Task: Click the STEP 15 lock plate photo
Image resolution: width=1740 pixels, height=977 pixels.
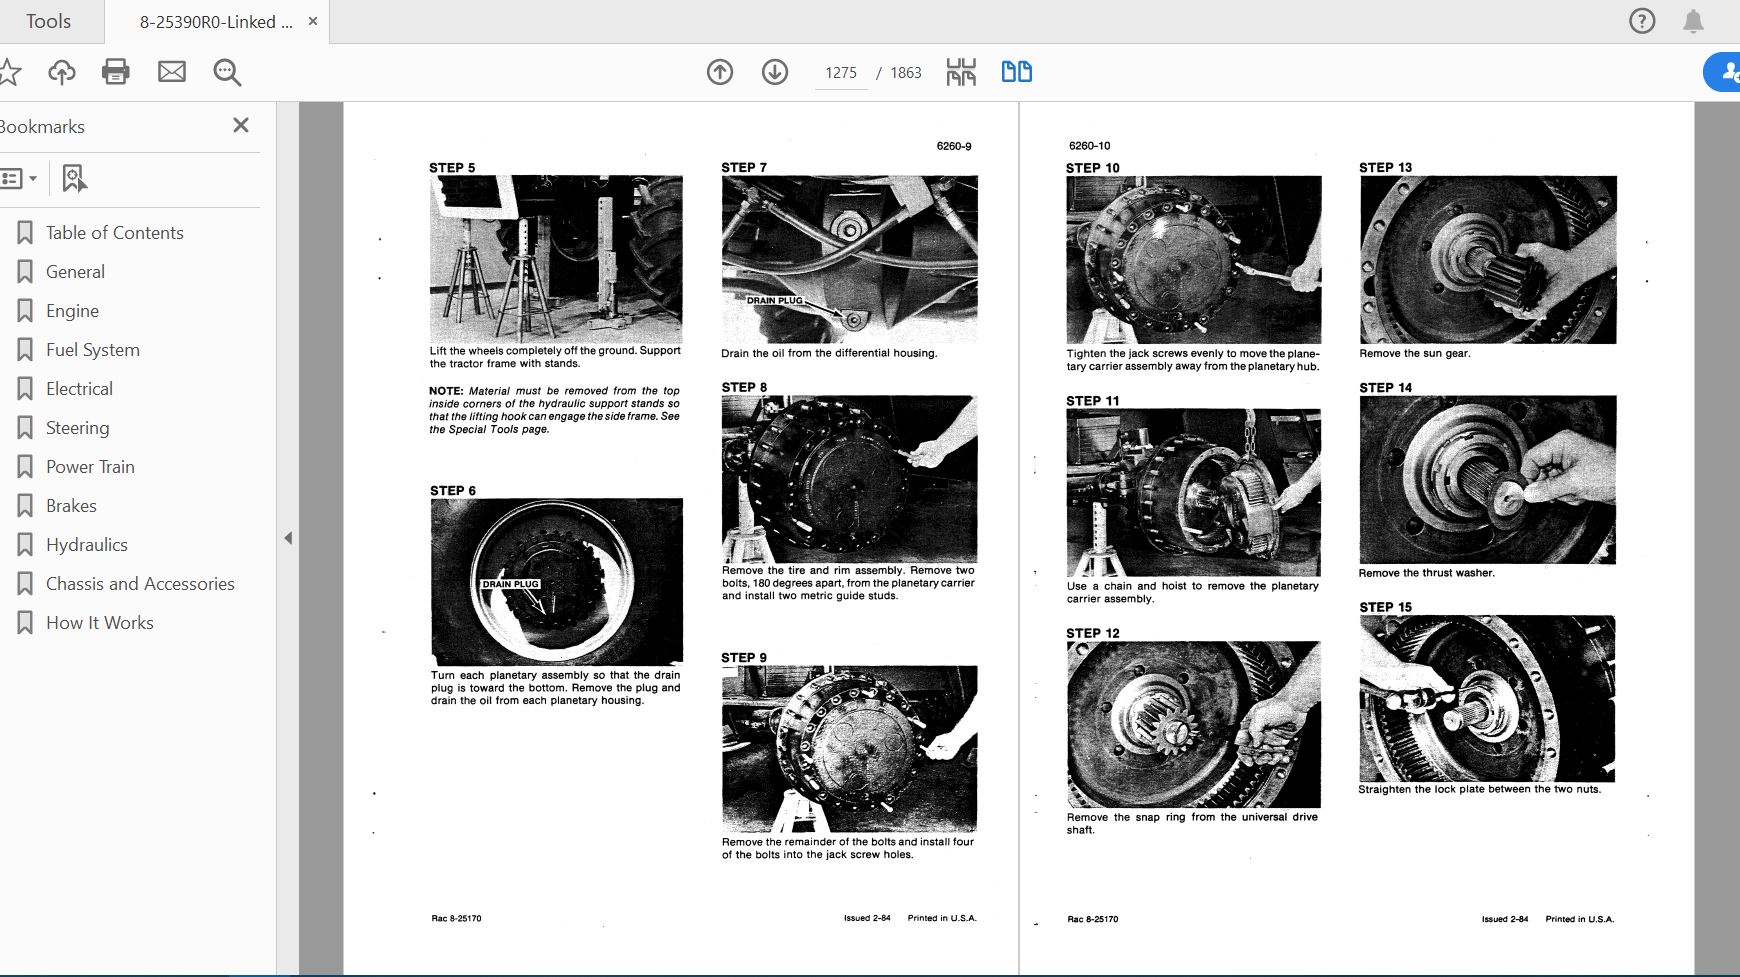Action: tap(1487, 698)
